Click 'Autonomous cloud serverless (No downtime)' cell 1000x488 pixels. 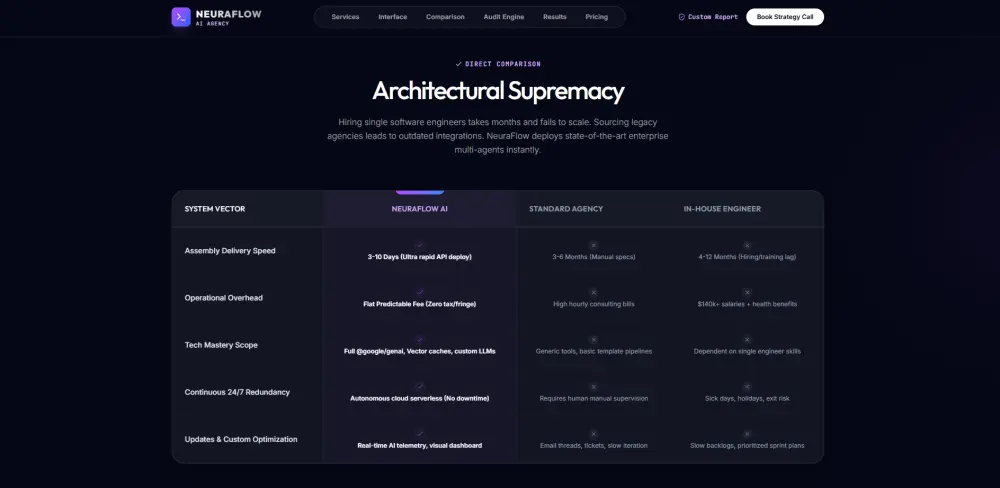coord(420,399)
